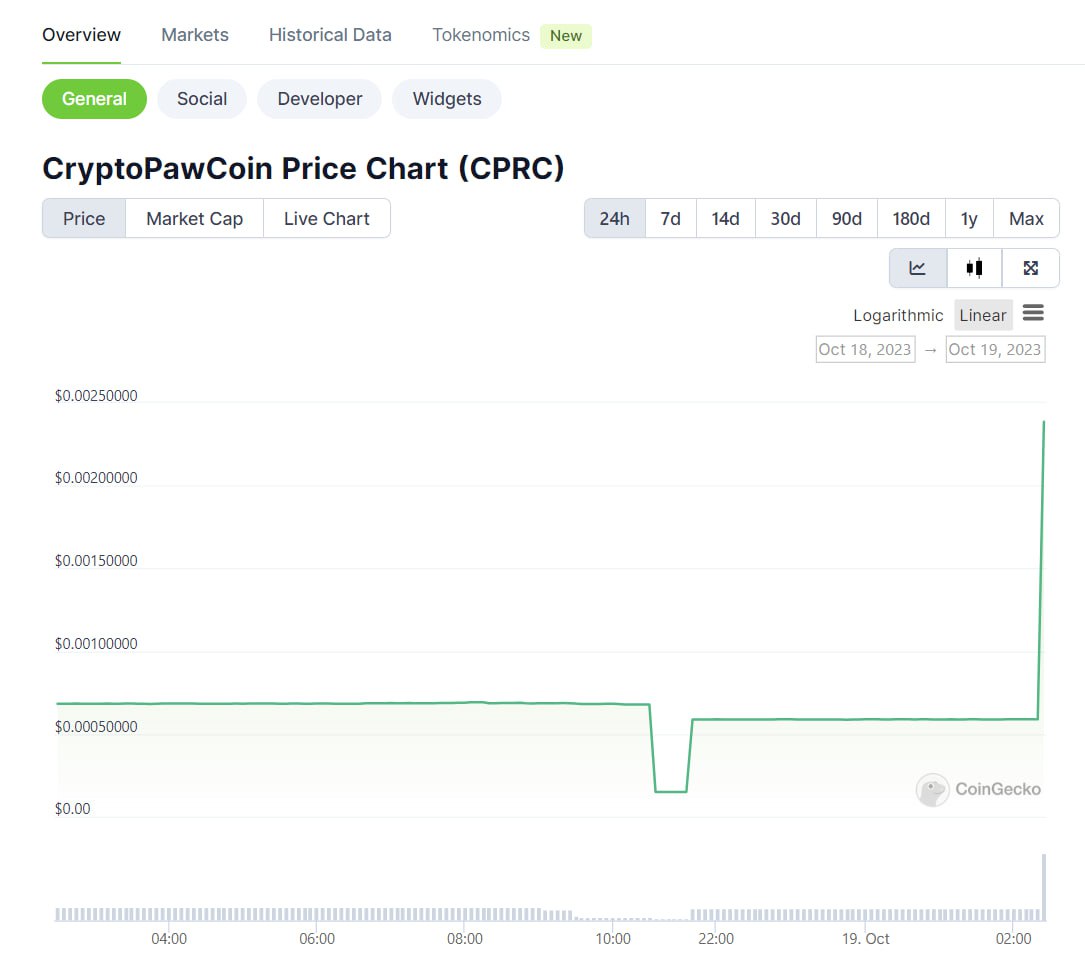Click the 04:00 time axis label
1085x955 pixels.
click(169, 938)
